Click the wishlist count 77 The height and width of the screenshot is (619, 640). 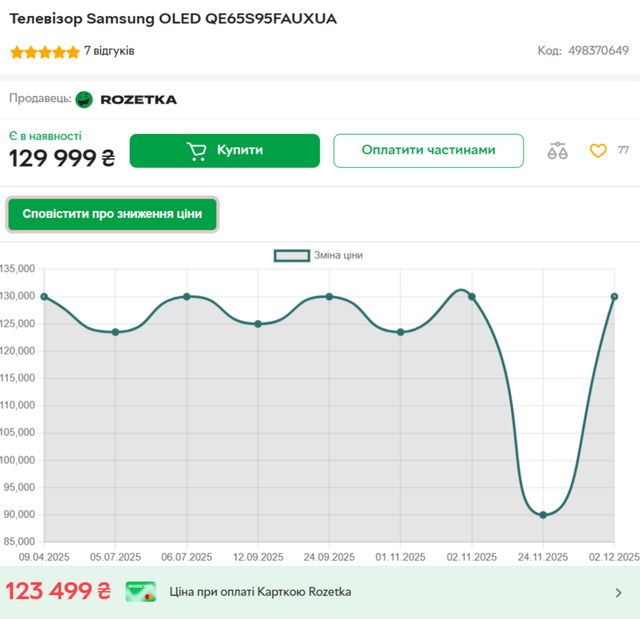[x=623, y=150]
